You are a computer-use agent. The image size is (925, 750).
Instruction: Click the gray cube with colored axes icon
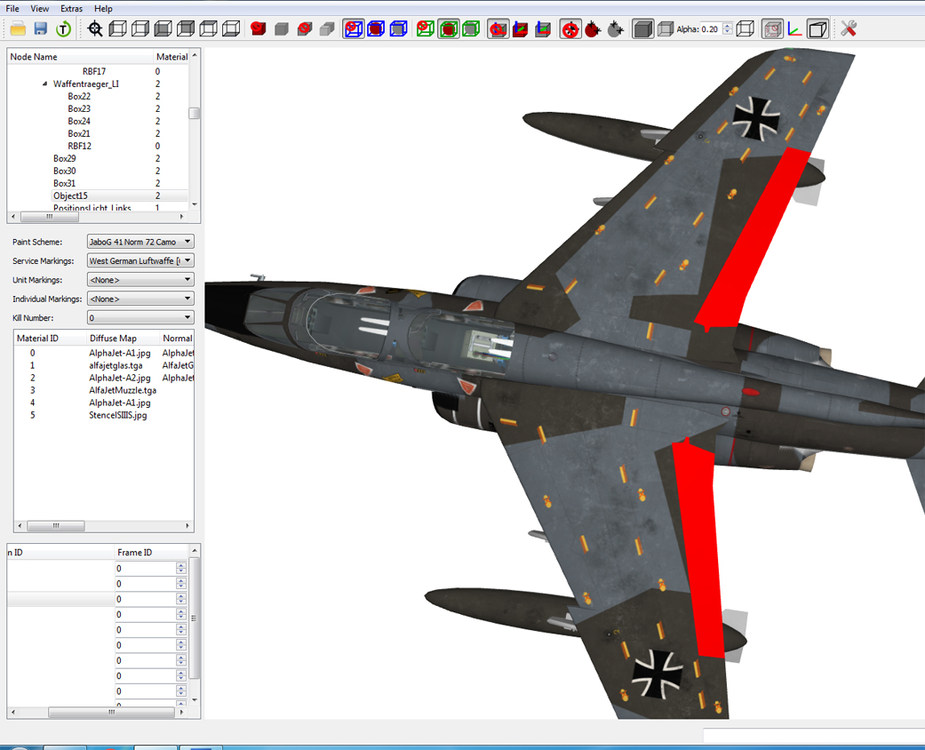point(543,28)
